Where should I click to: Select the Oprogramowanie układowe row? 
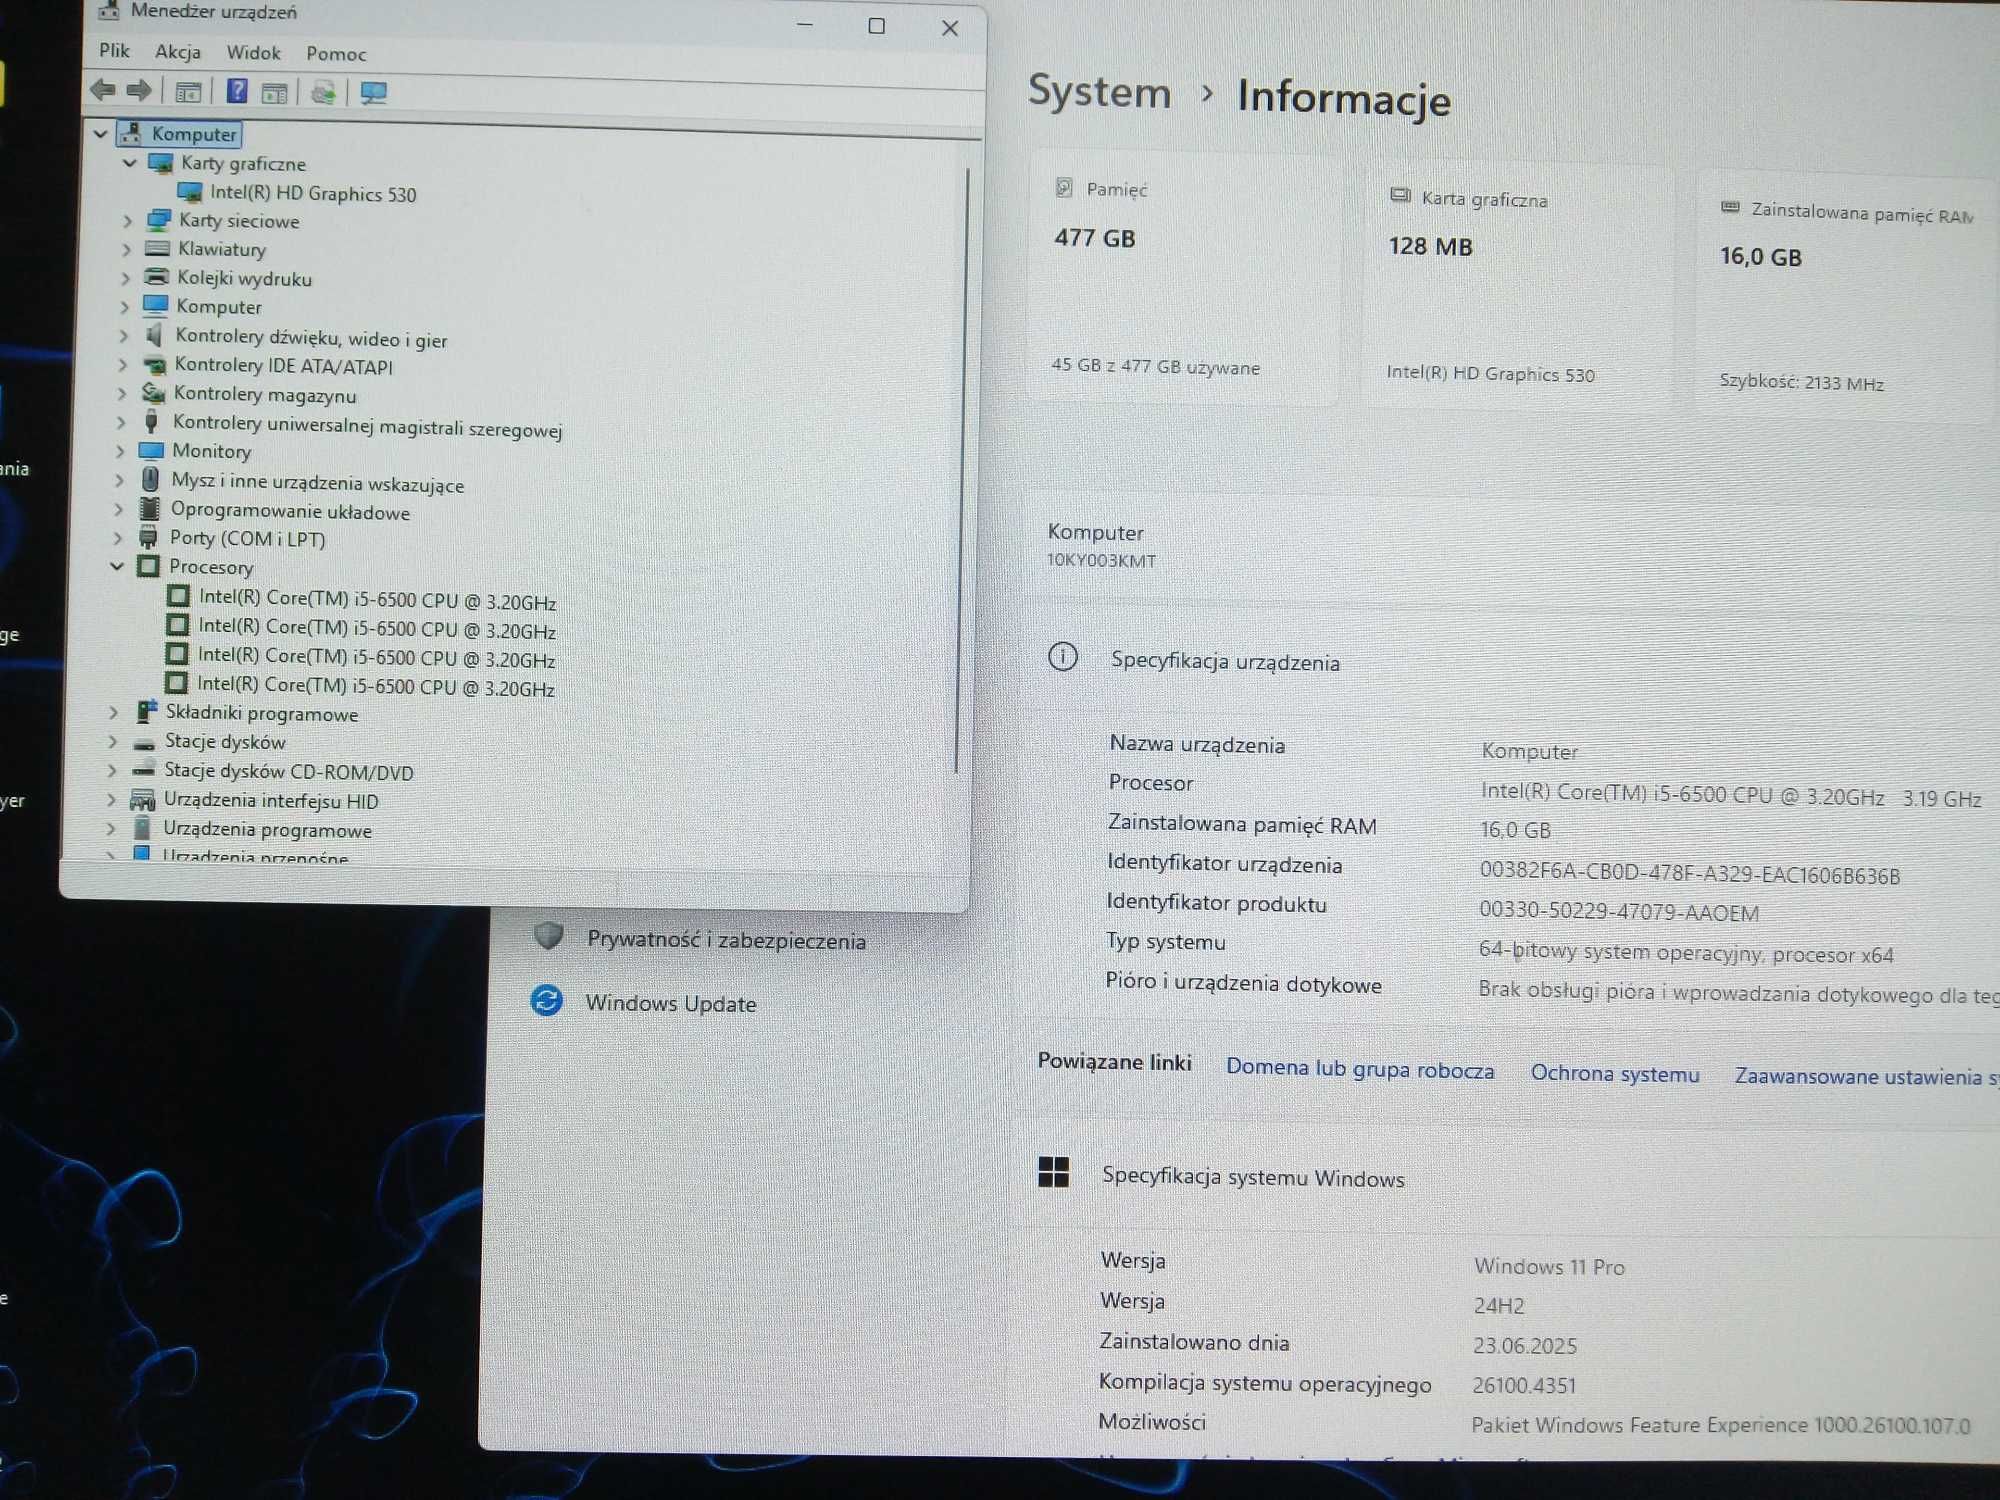(x=290, y=511)
